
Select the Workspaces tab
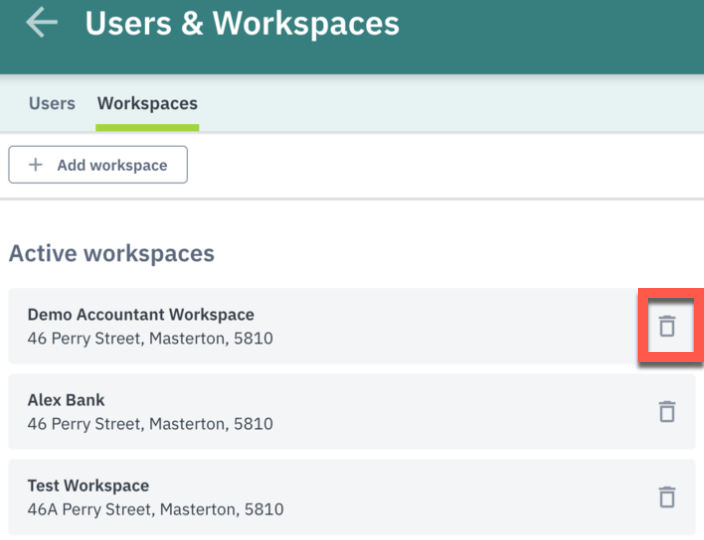tap(147, 103)
